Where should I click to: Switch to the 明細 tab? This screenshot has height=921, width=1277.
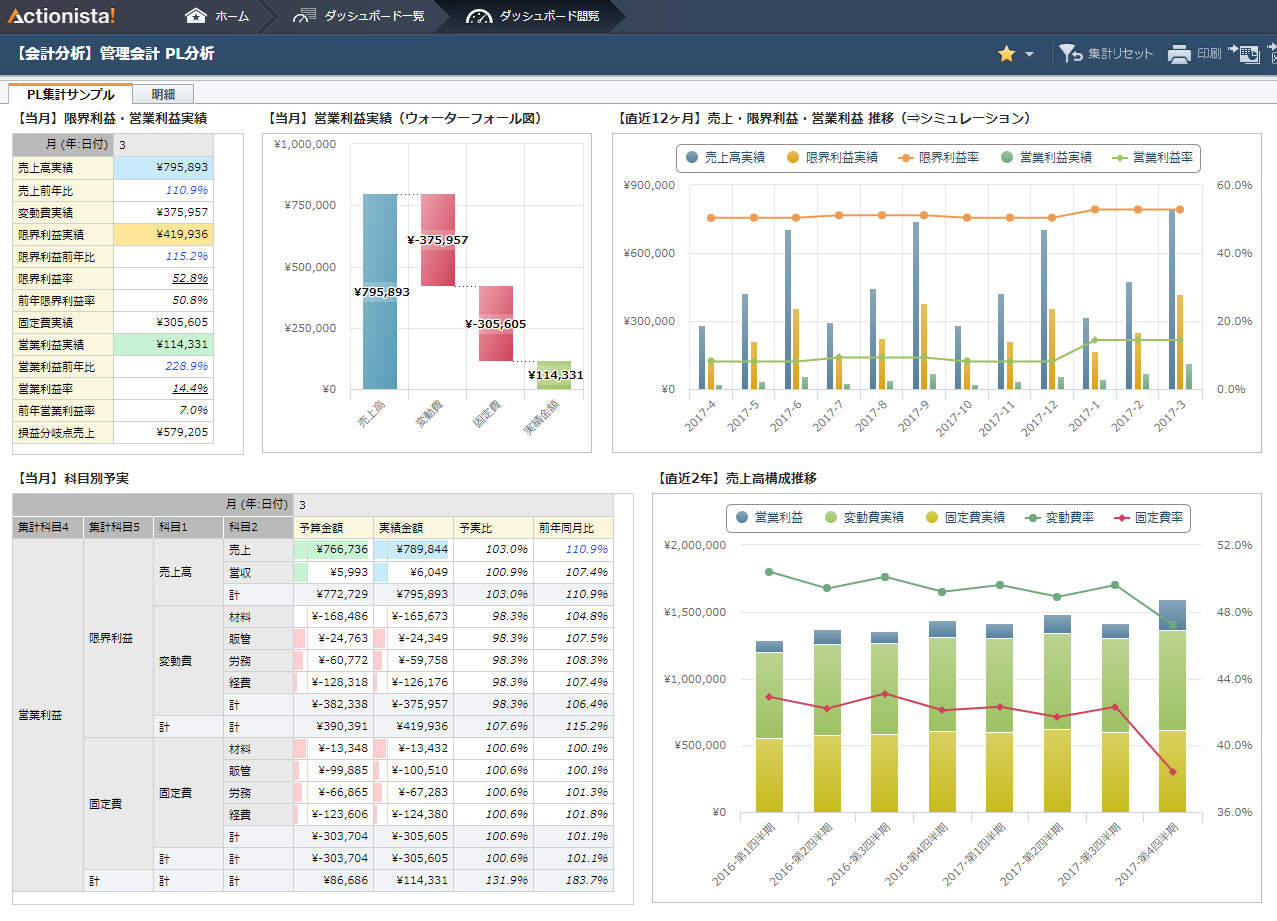click(163, 94)
